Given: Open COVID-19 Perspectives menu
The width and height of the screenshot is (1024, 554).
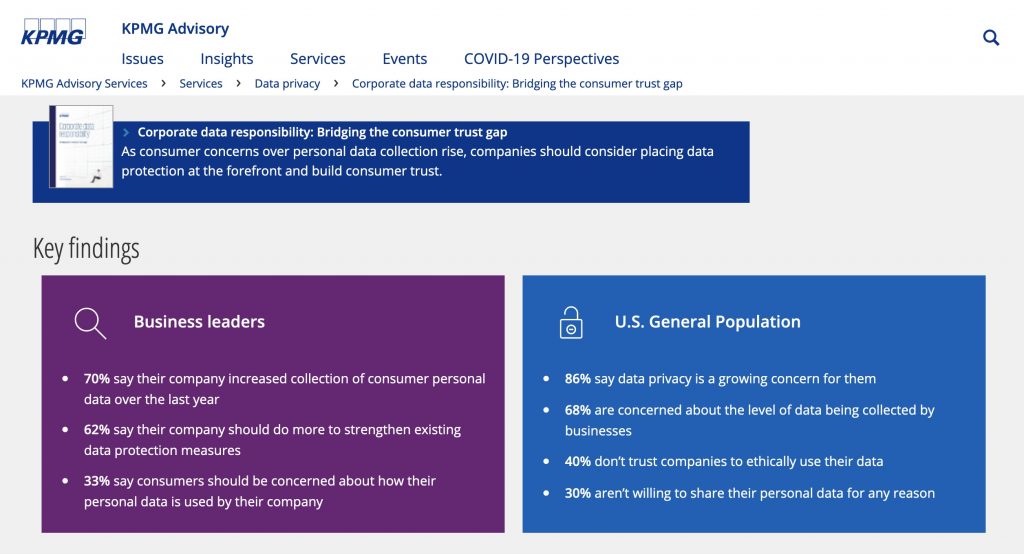Looking at the screenshot, I should [541, 59].
